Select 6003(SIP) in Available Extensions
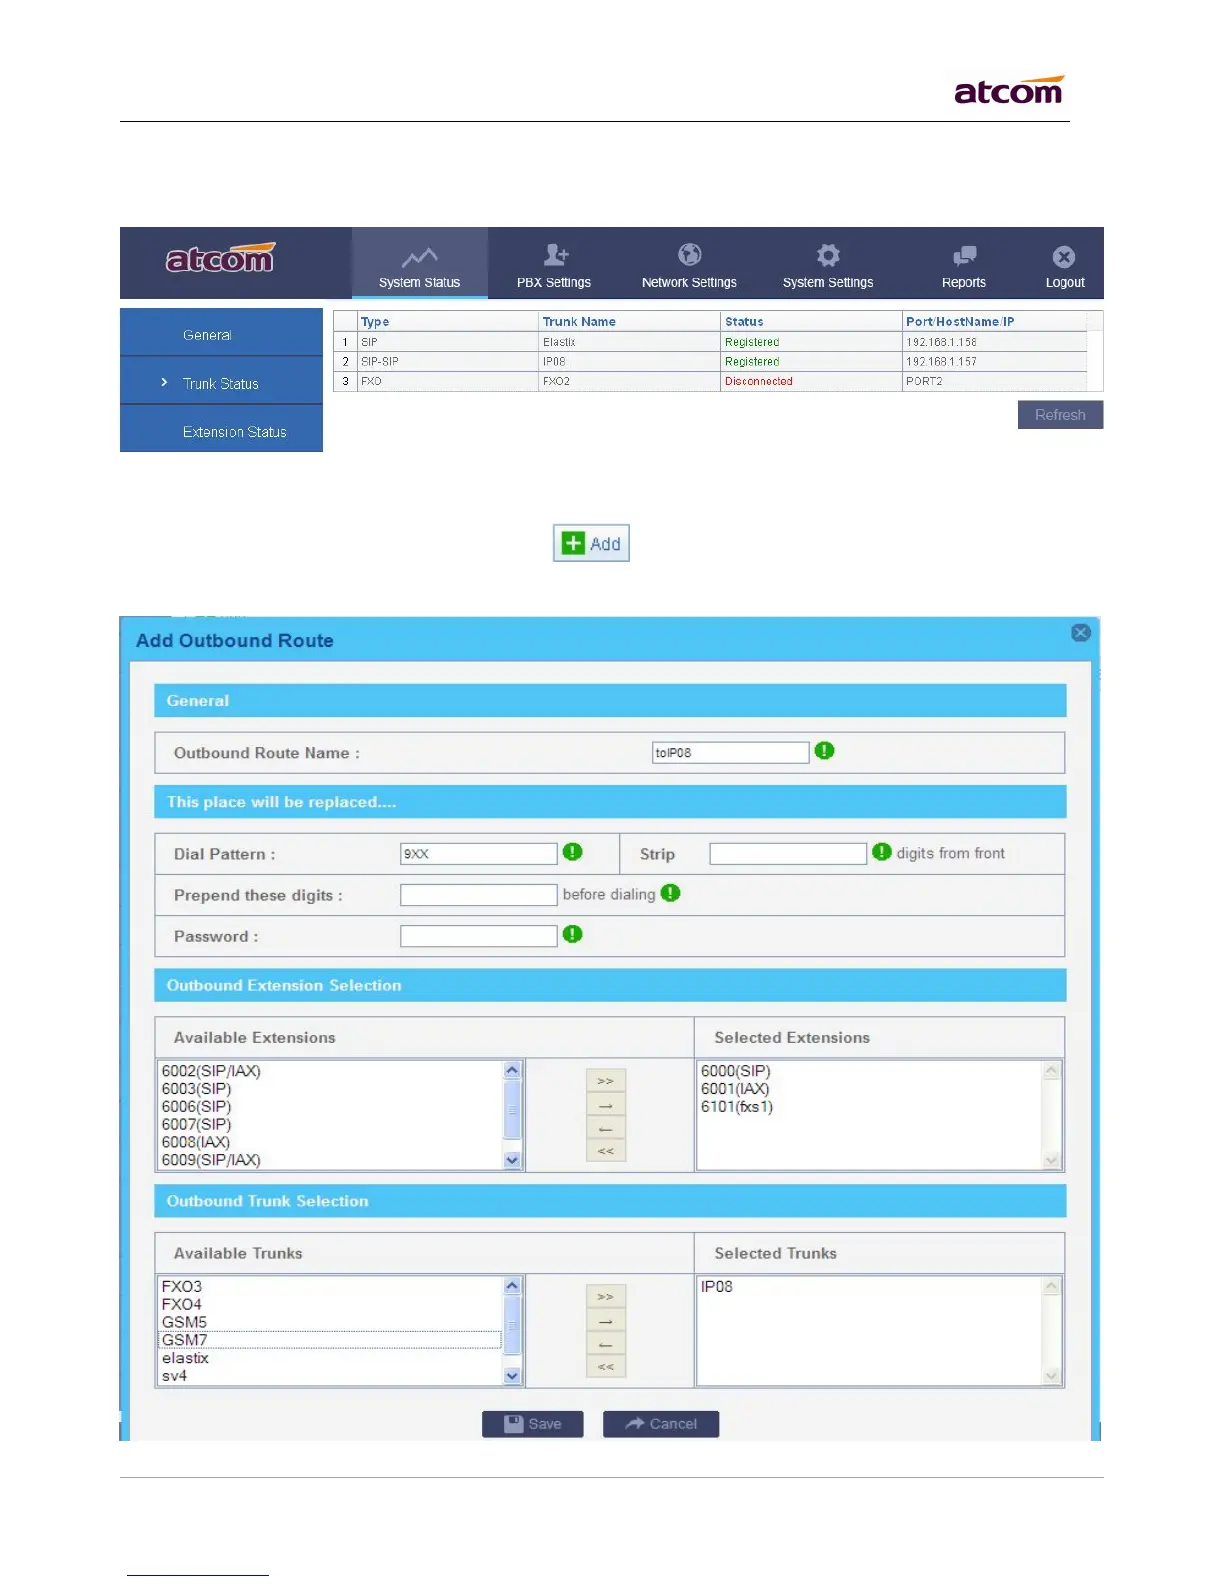1224x1584 pixels. pos(196,1089)
